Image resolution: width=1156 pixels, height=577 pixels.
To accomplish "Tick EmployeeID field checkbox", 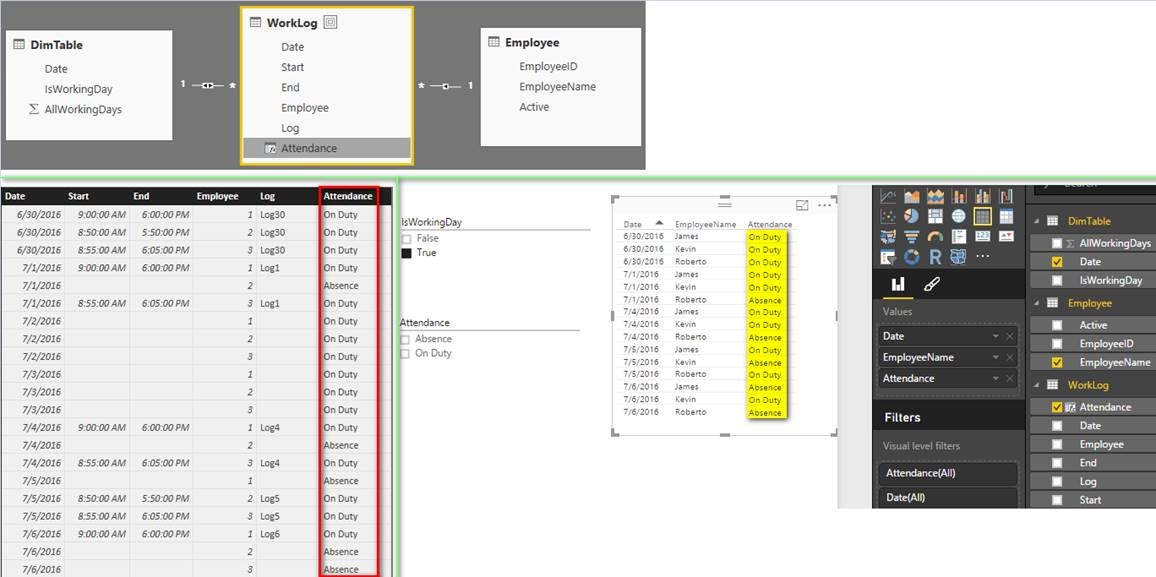I will click(1057, 343).
